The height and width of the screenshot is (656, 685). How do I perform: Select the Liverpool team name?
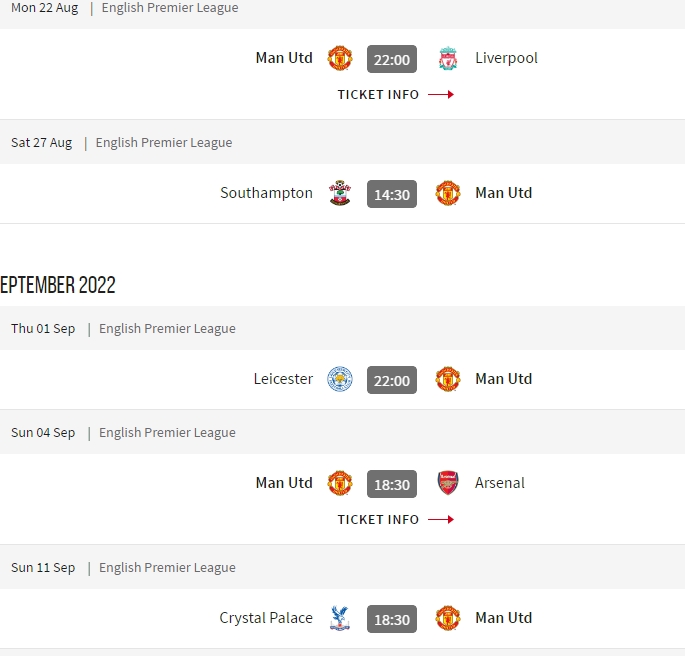coord(506,58)
